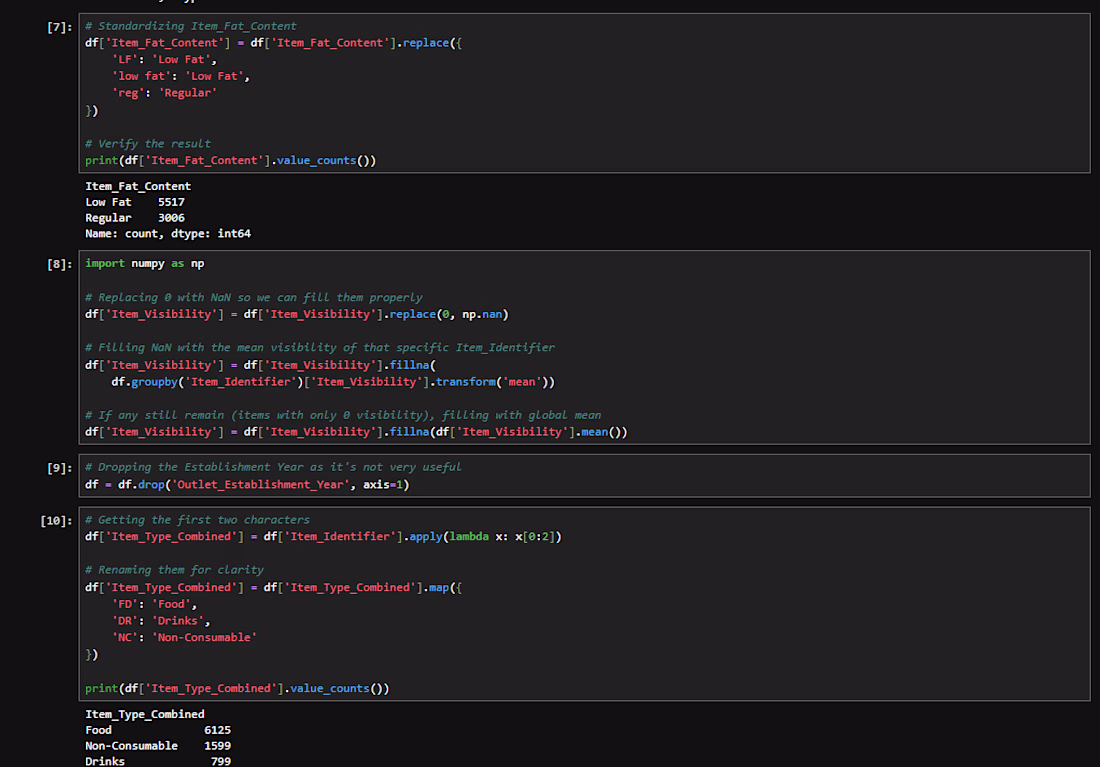Image resolution: width=1100 pixels, height=767 pixels.
Task: Click the 'Food 6125' output row
Action: (x=158, y=731)
